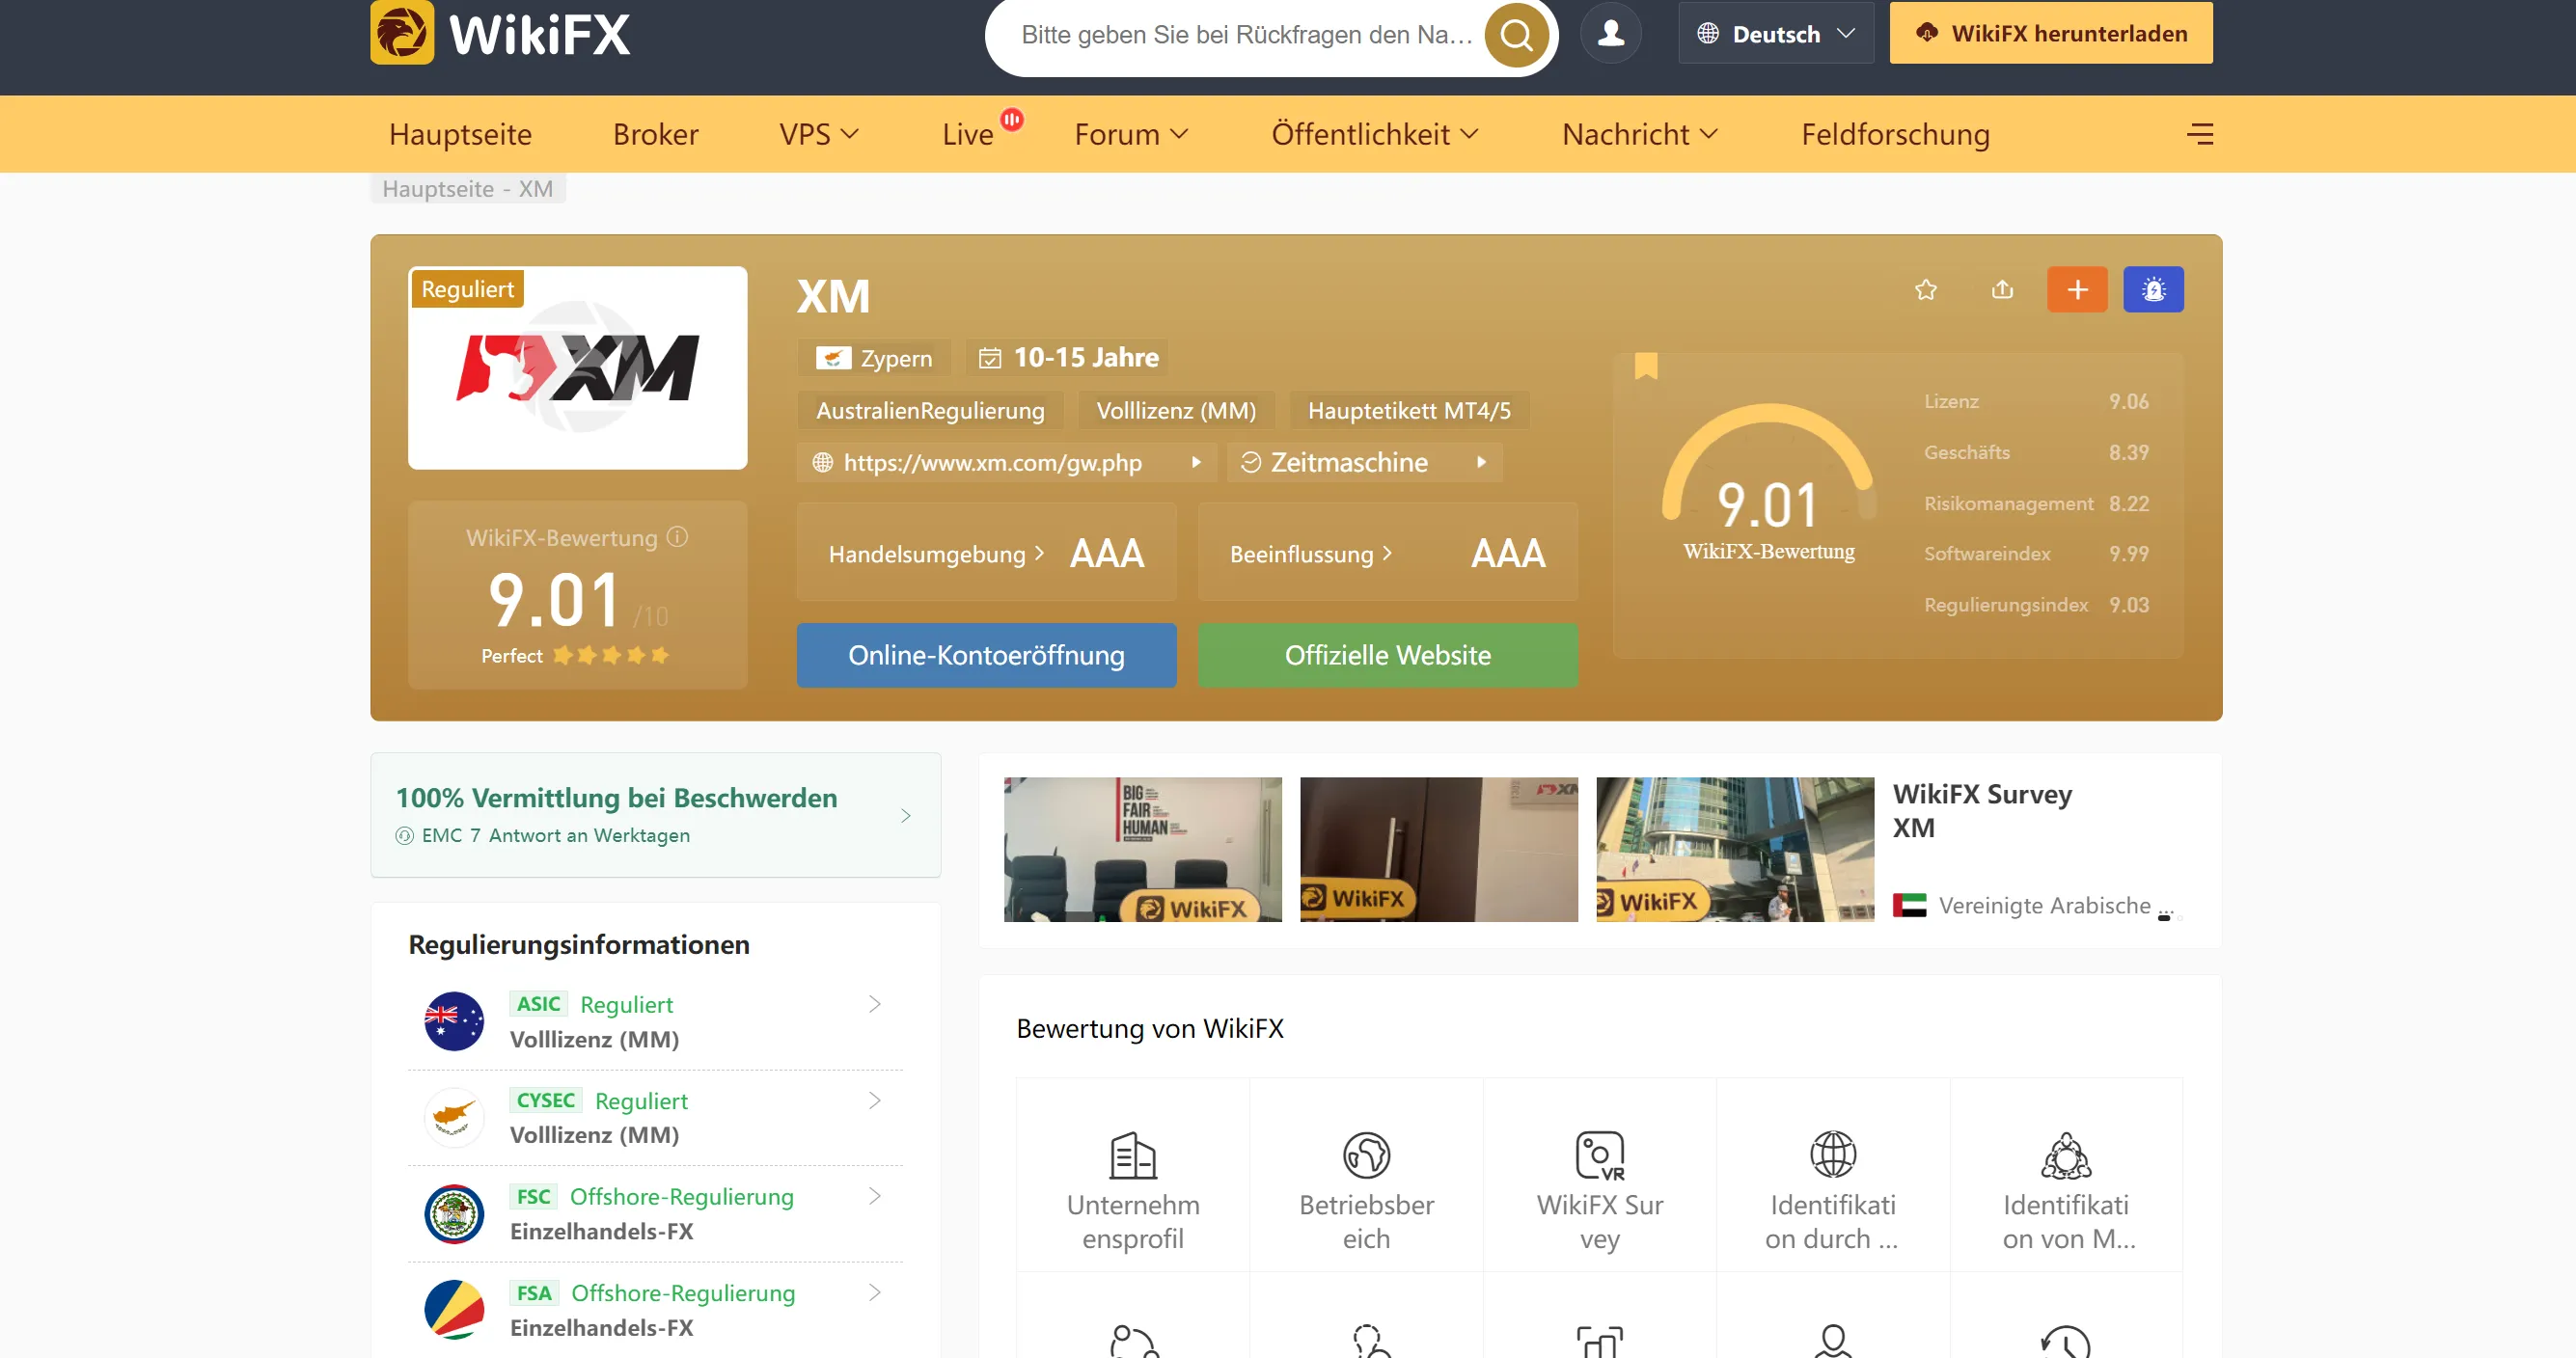
Task: Open the Betriebsbereich icon
Action: click(x=1366, y=1156)
